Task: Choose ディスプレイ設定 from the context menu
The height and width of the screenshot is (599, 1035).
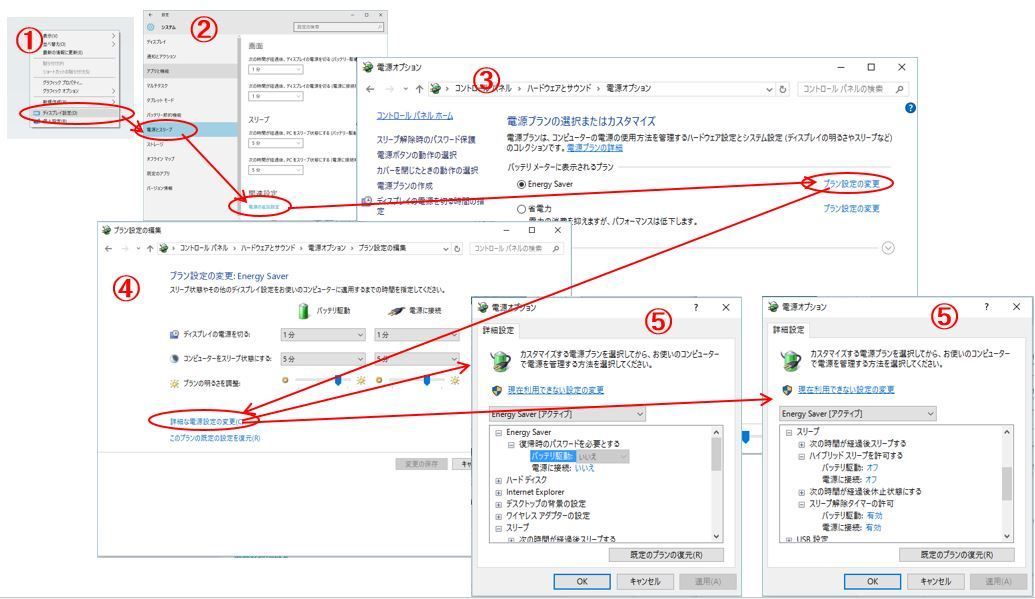Action: coord(60,112)
